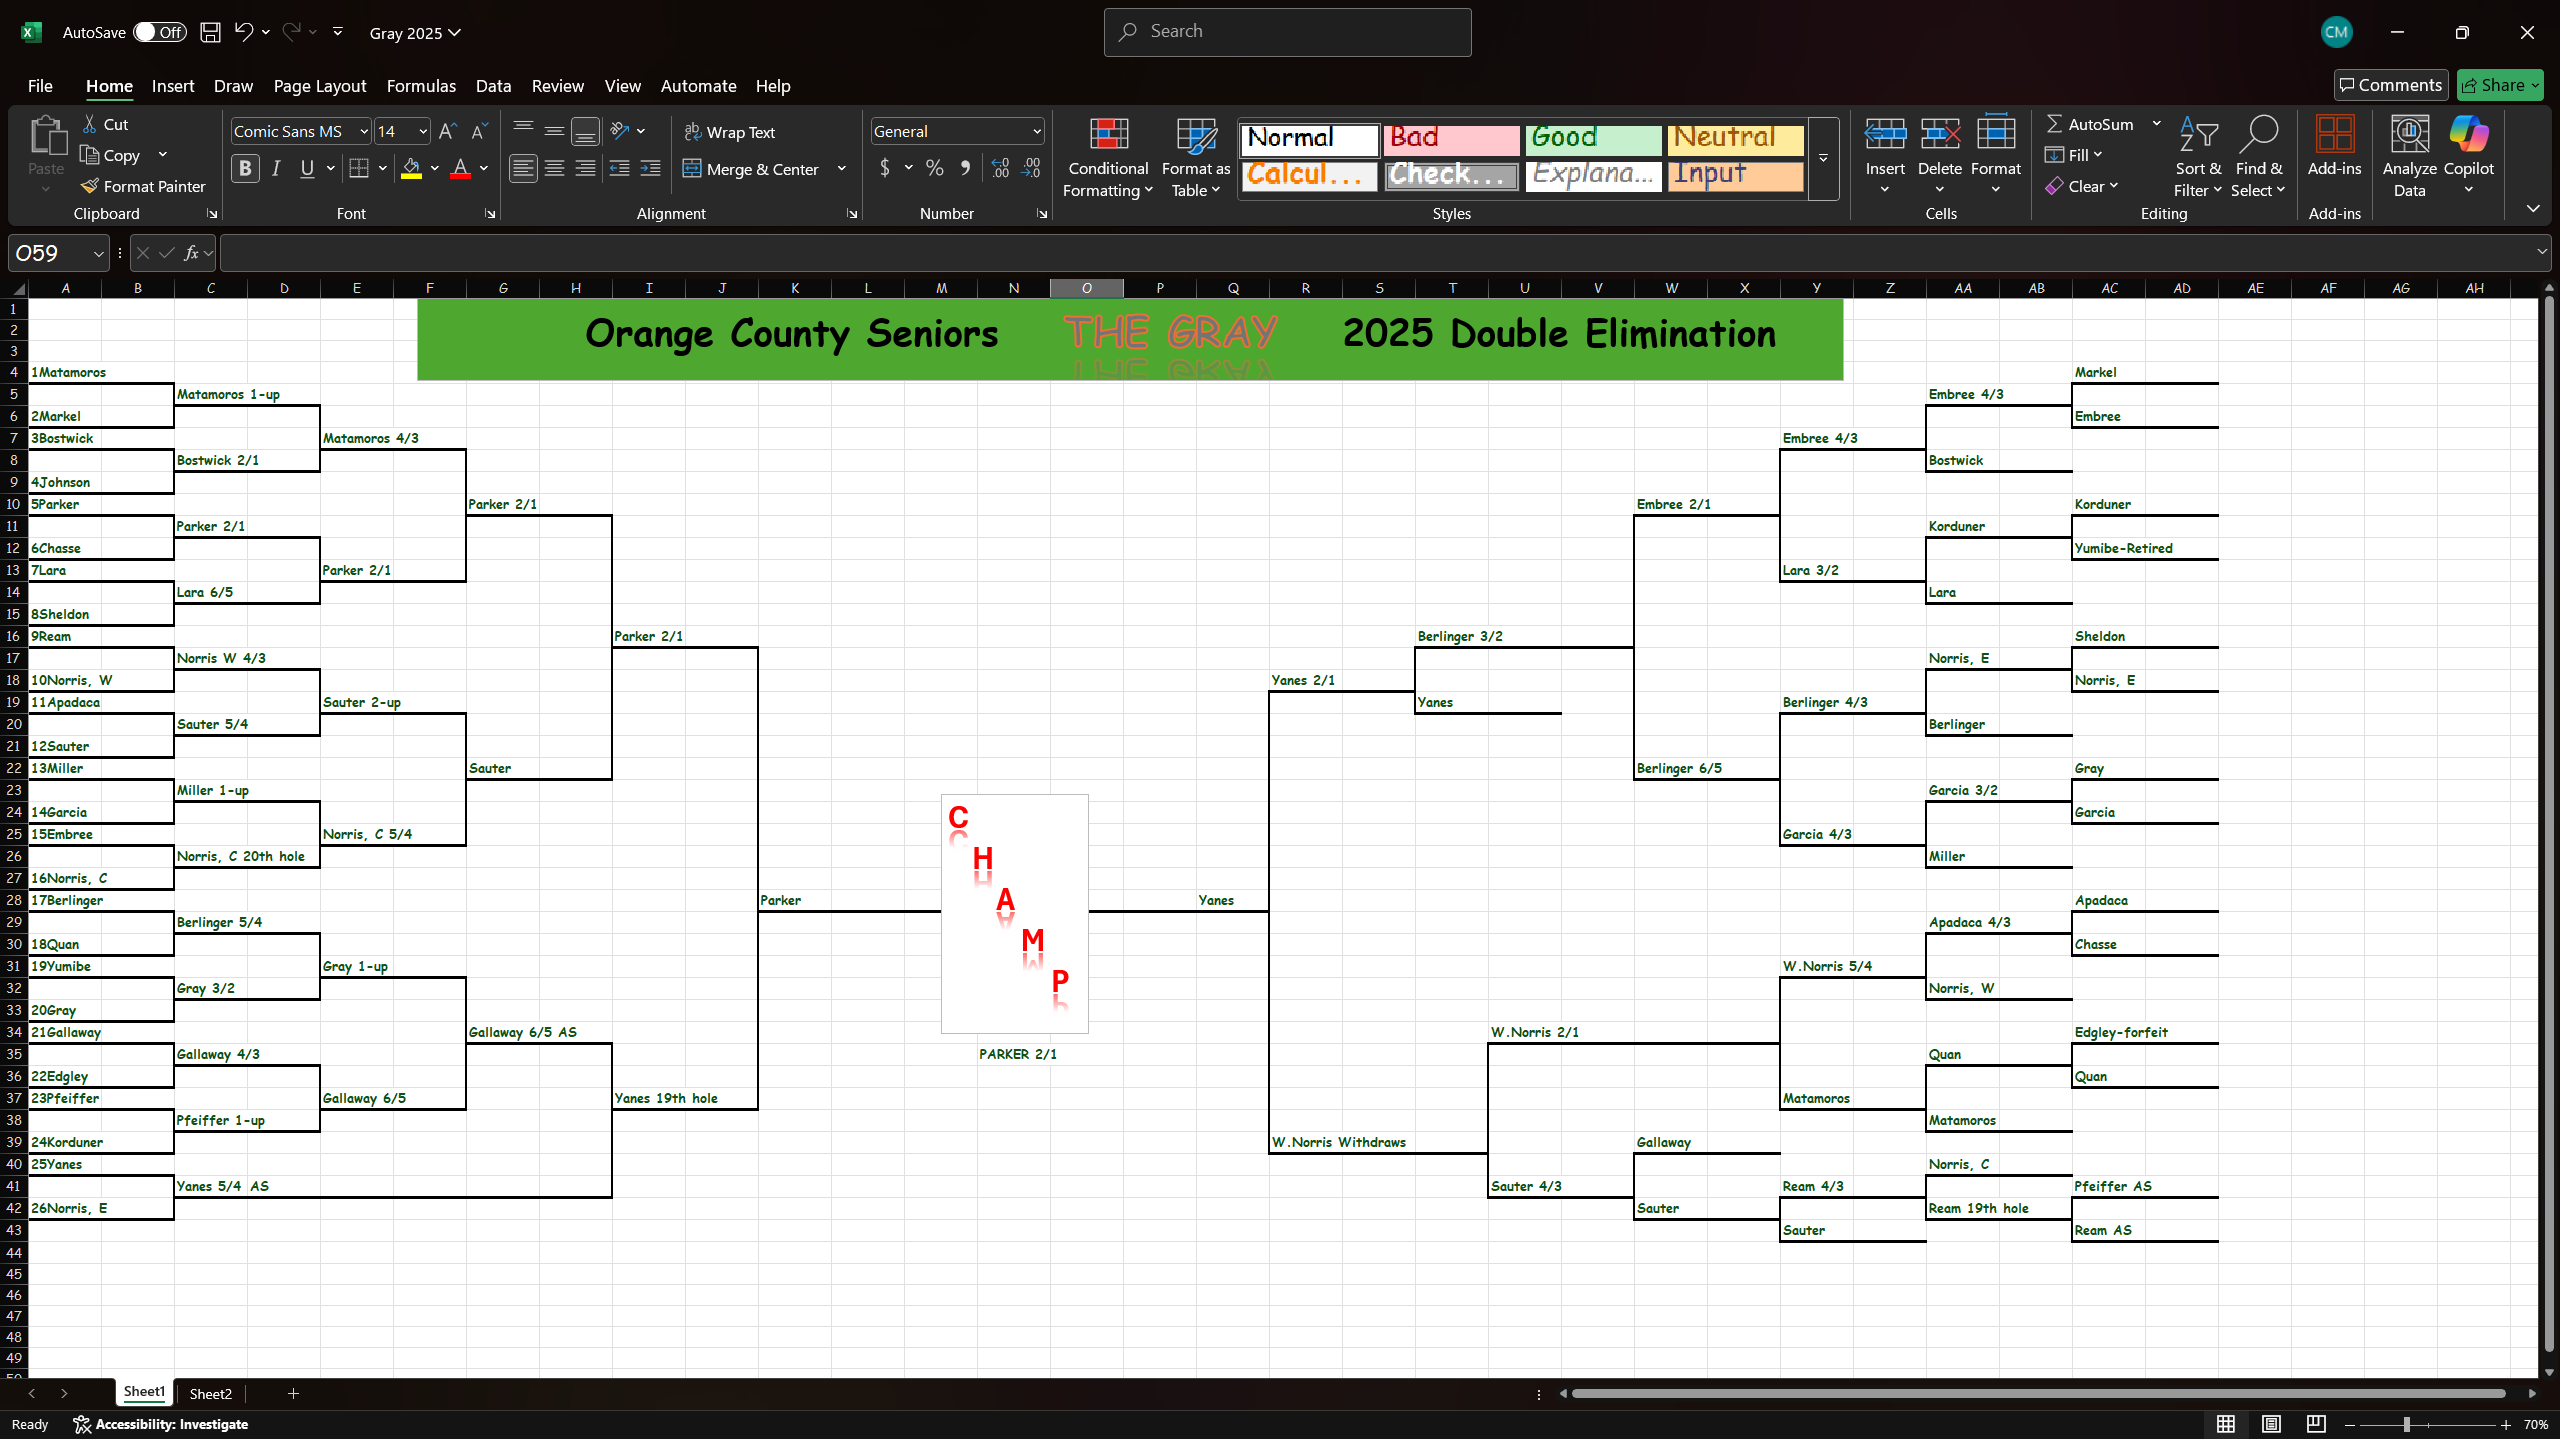Toggle Bold formatting button
The image size is (2560, 1440).
pos(245,168)
